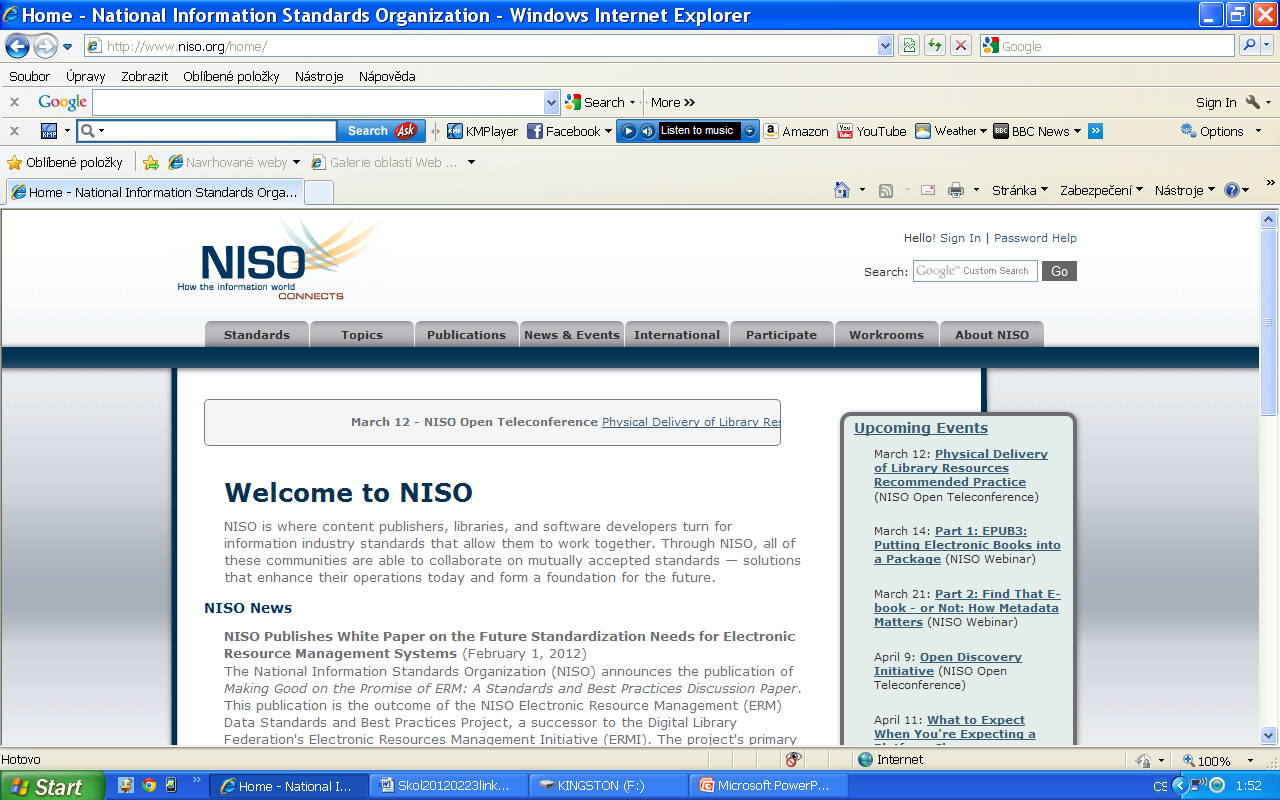This screenshot has width=1280, height=800.
Task: Click the Google toolbar Sign In
Action: [x=1216, y=102]
